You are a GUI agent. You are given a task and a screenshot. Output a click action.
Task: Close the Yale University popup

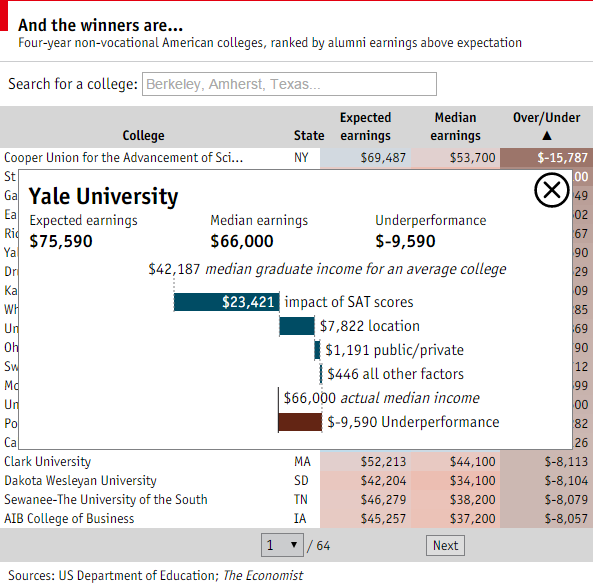(552, 190)
